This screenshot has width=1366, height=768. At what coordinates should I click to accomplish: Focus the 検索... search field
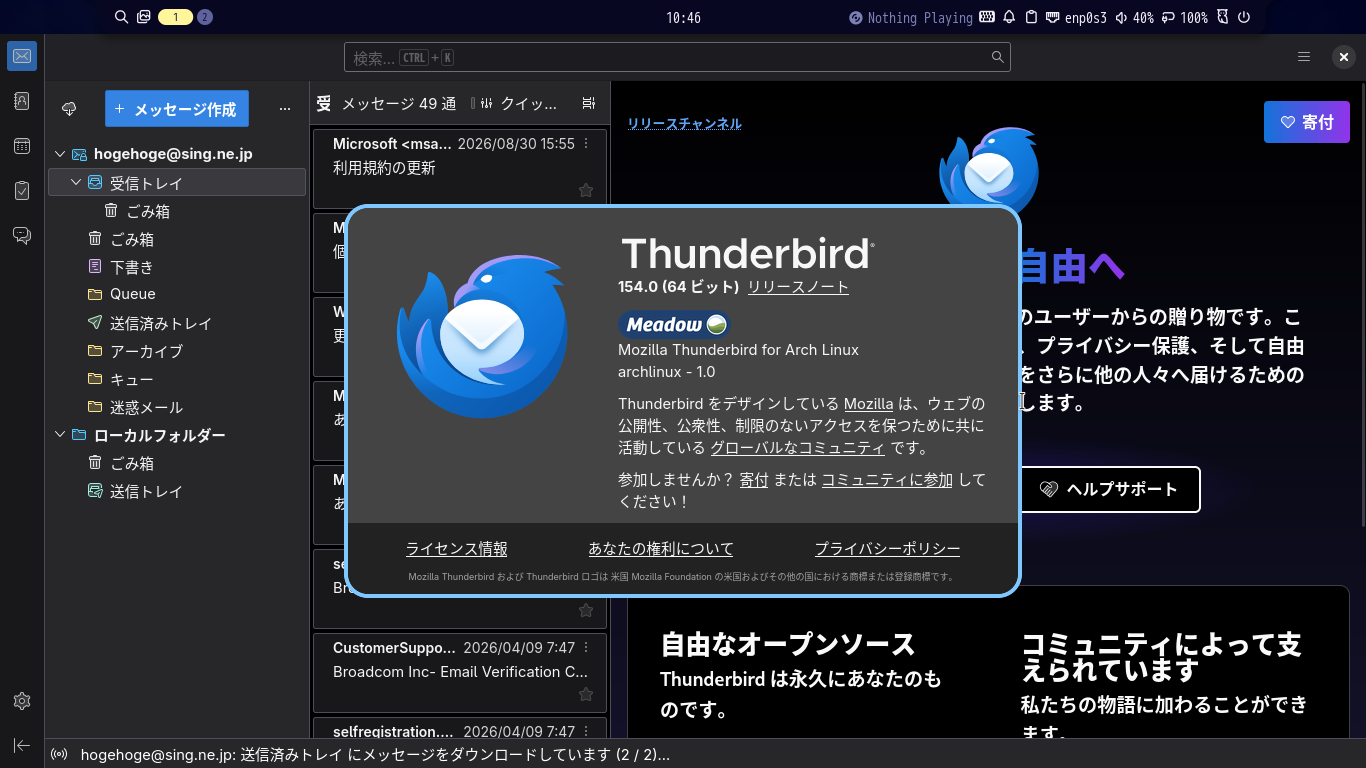tap(677, 57)
